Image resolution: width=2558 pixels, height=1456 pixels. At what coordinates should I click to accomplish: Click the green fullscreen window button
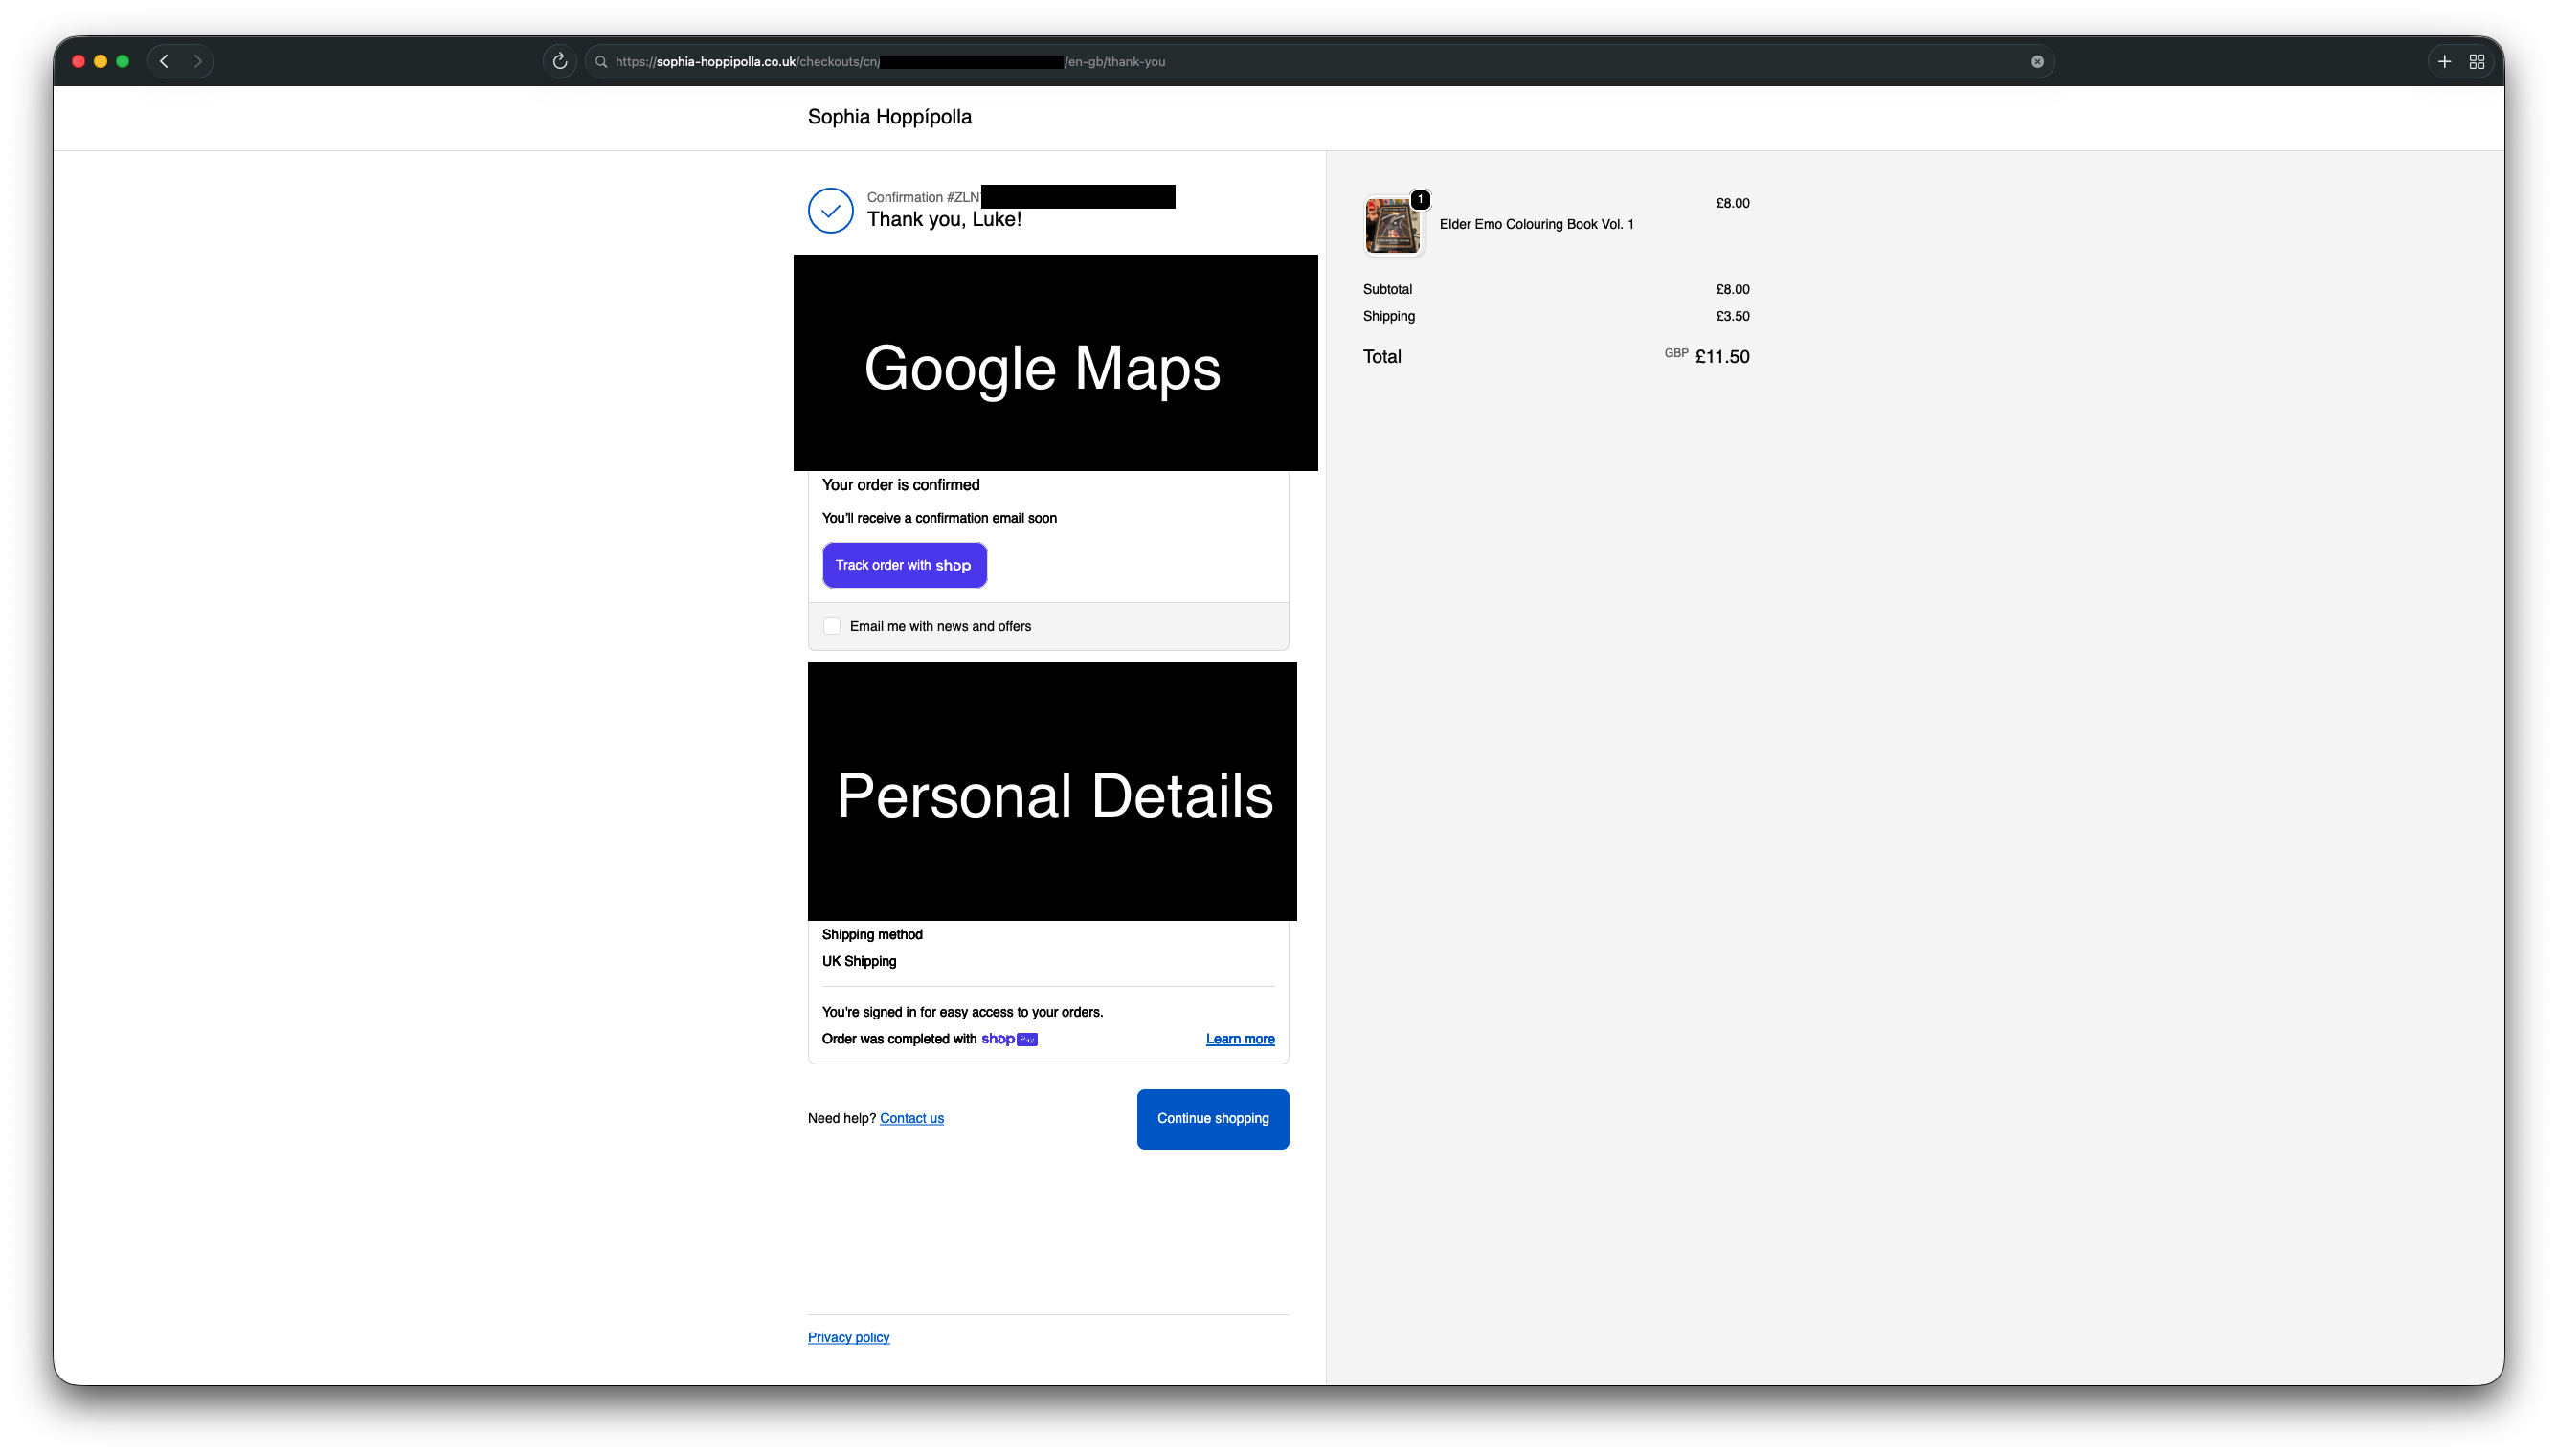[x=123, y=61]
